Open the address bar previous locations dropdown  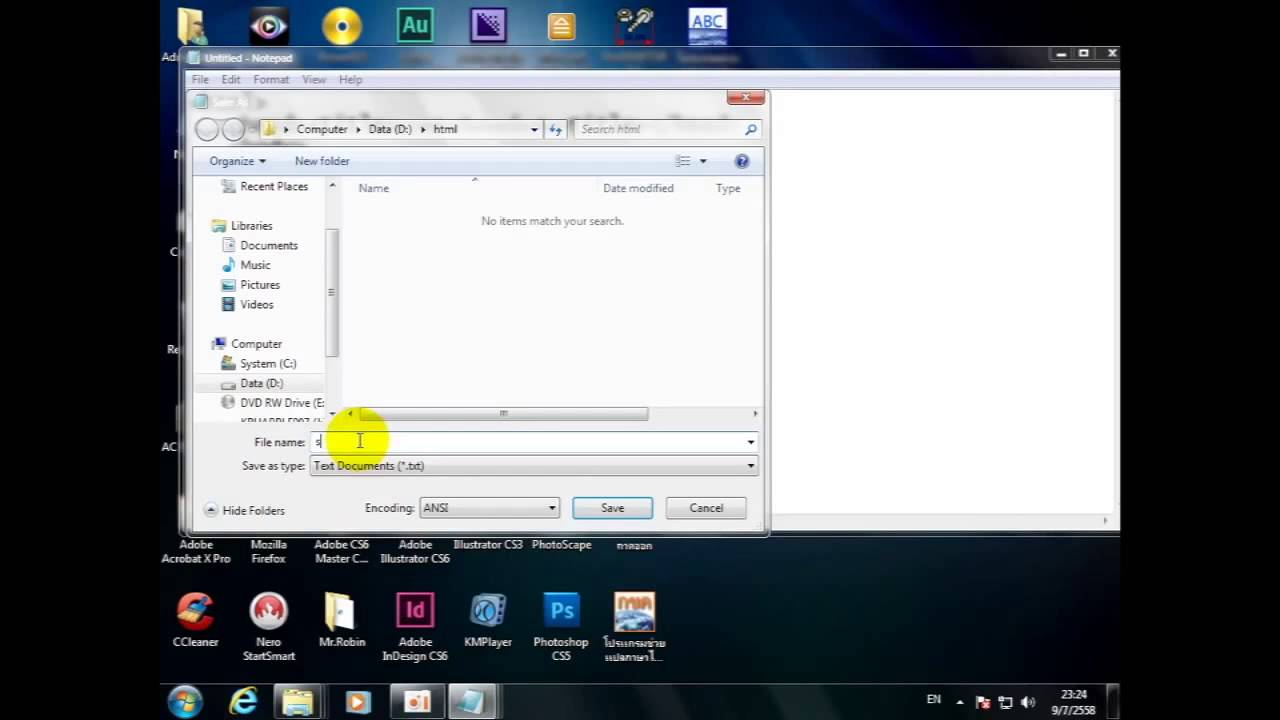(534, 129)
